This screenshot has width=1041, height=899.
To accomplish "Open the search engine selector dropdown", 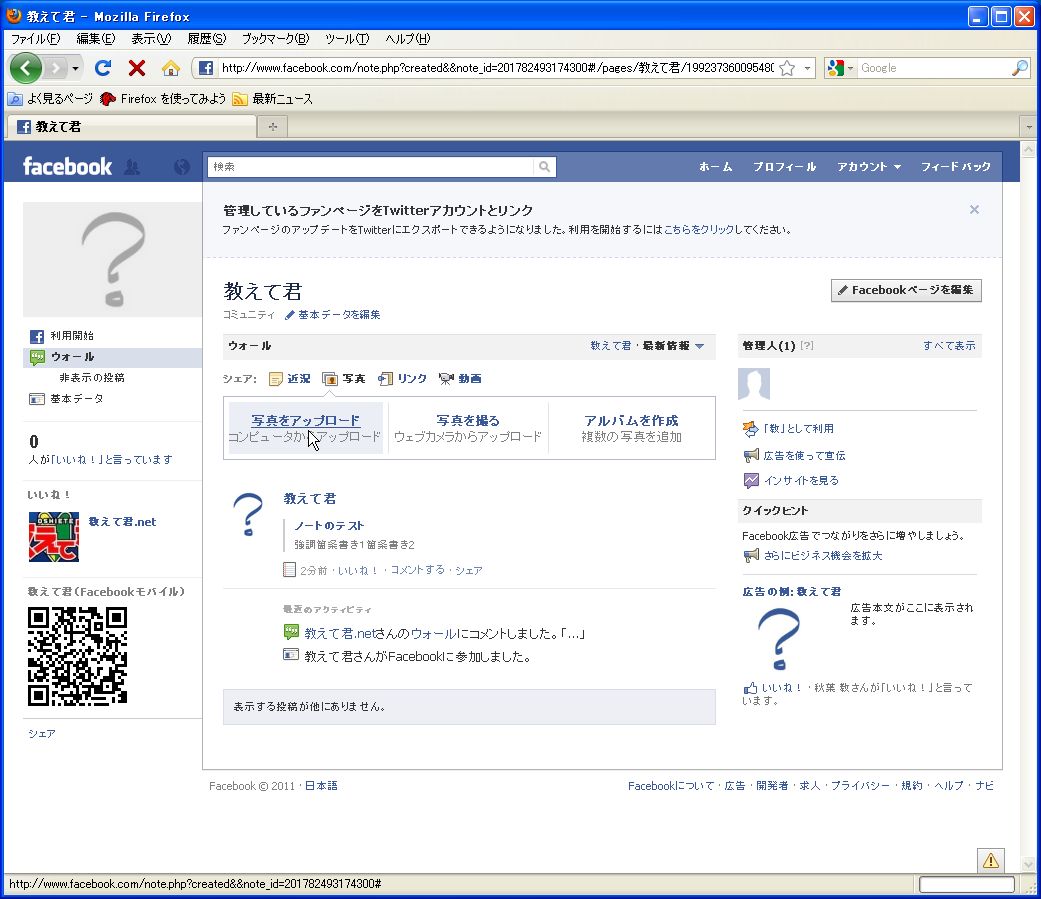I will [x=840, y=68].
